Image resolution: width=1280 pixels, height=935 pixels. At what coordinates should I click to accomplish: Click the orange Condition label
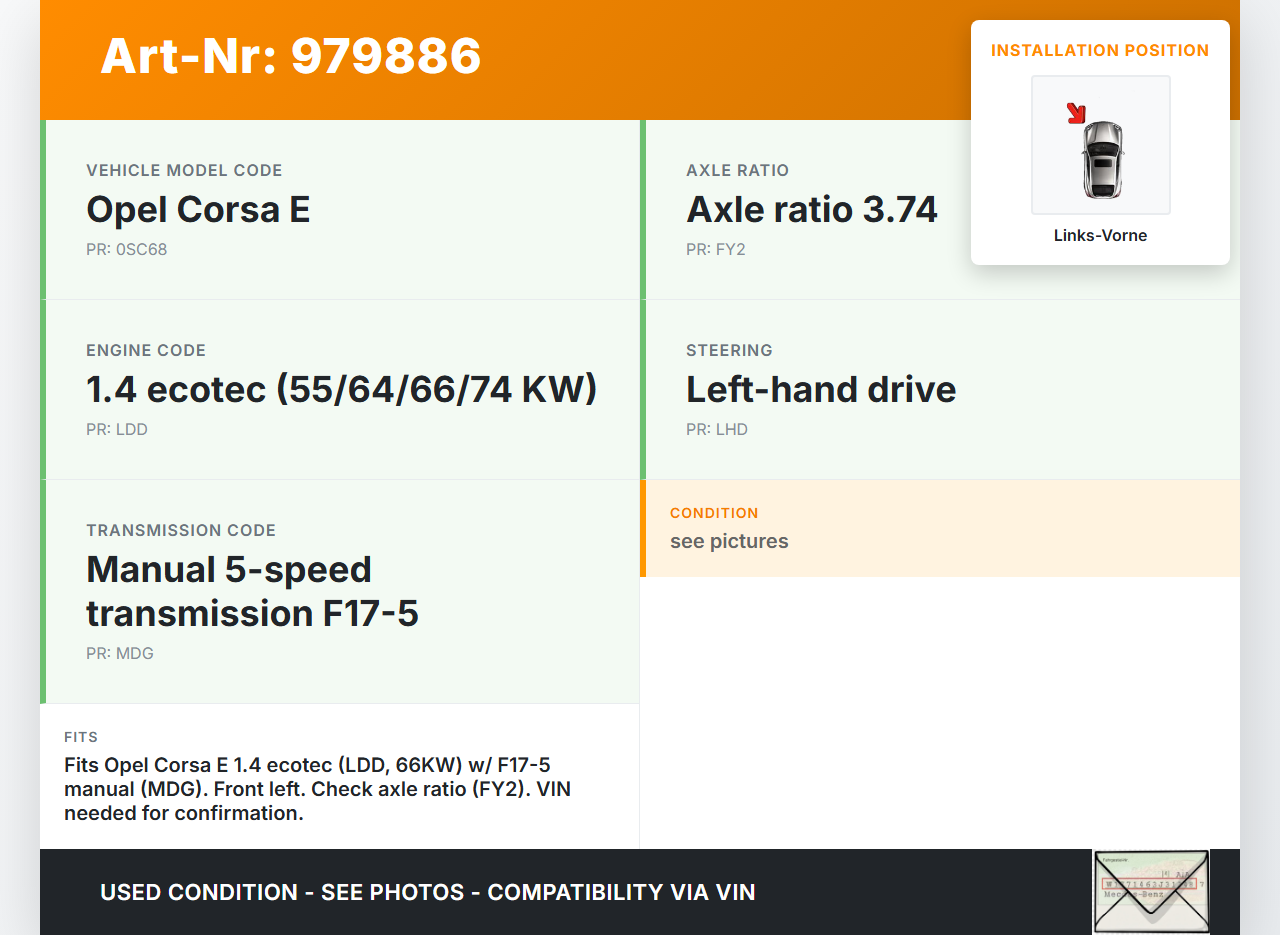pyautogui.click(x=714, y=513)
